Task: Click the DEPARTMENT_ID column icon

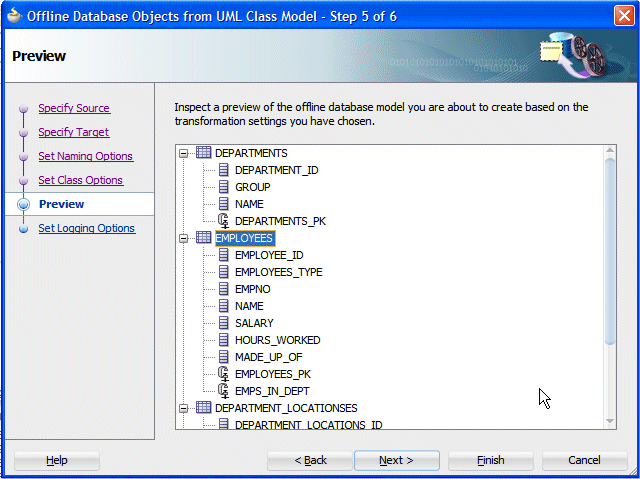Action: pos(223,170)
